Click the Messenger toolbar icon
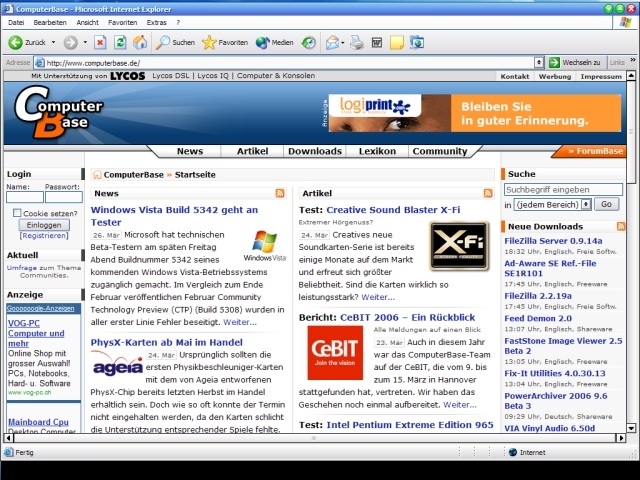This screenshot has height=480, width=640. point(417,42)
